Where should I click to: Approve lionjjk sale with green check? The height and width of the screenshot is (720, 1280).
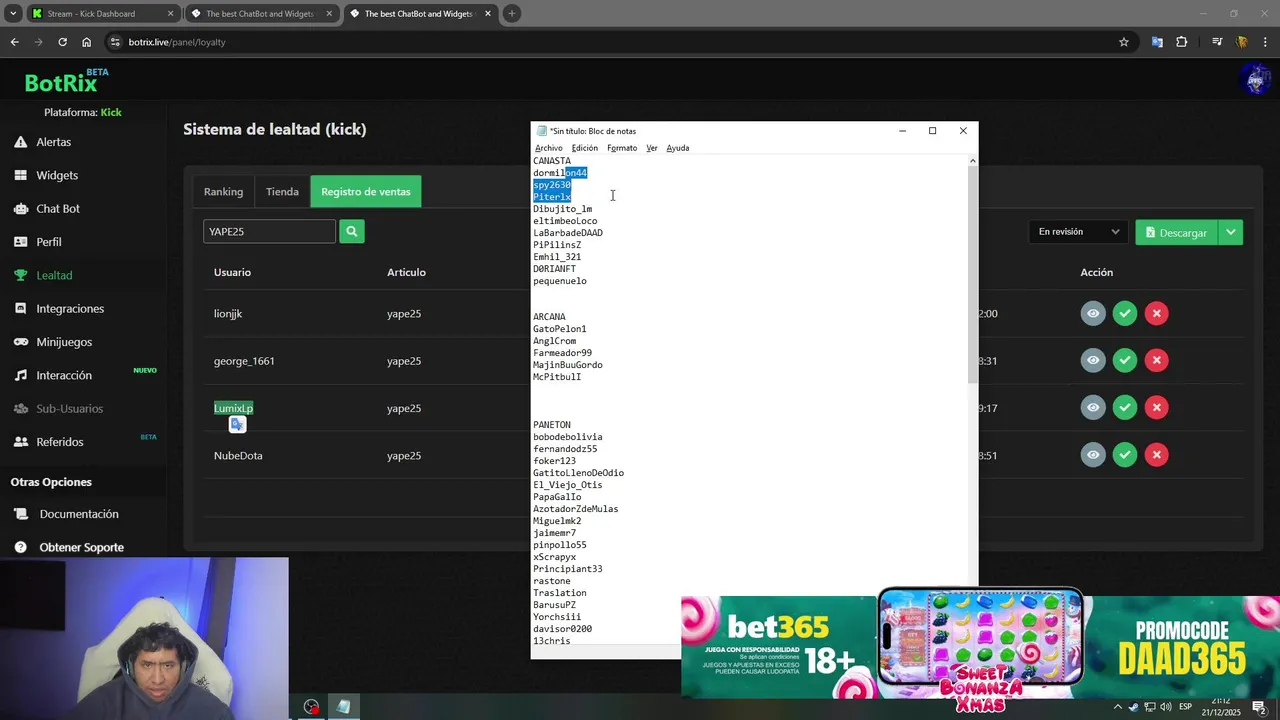pos(1125,314)
